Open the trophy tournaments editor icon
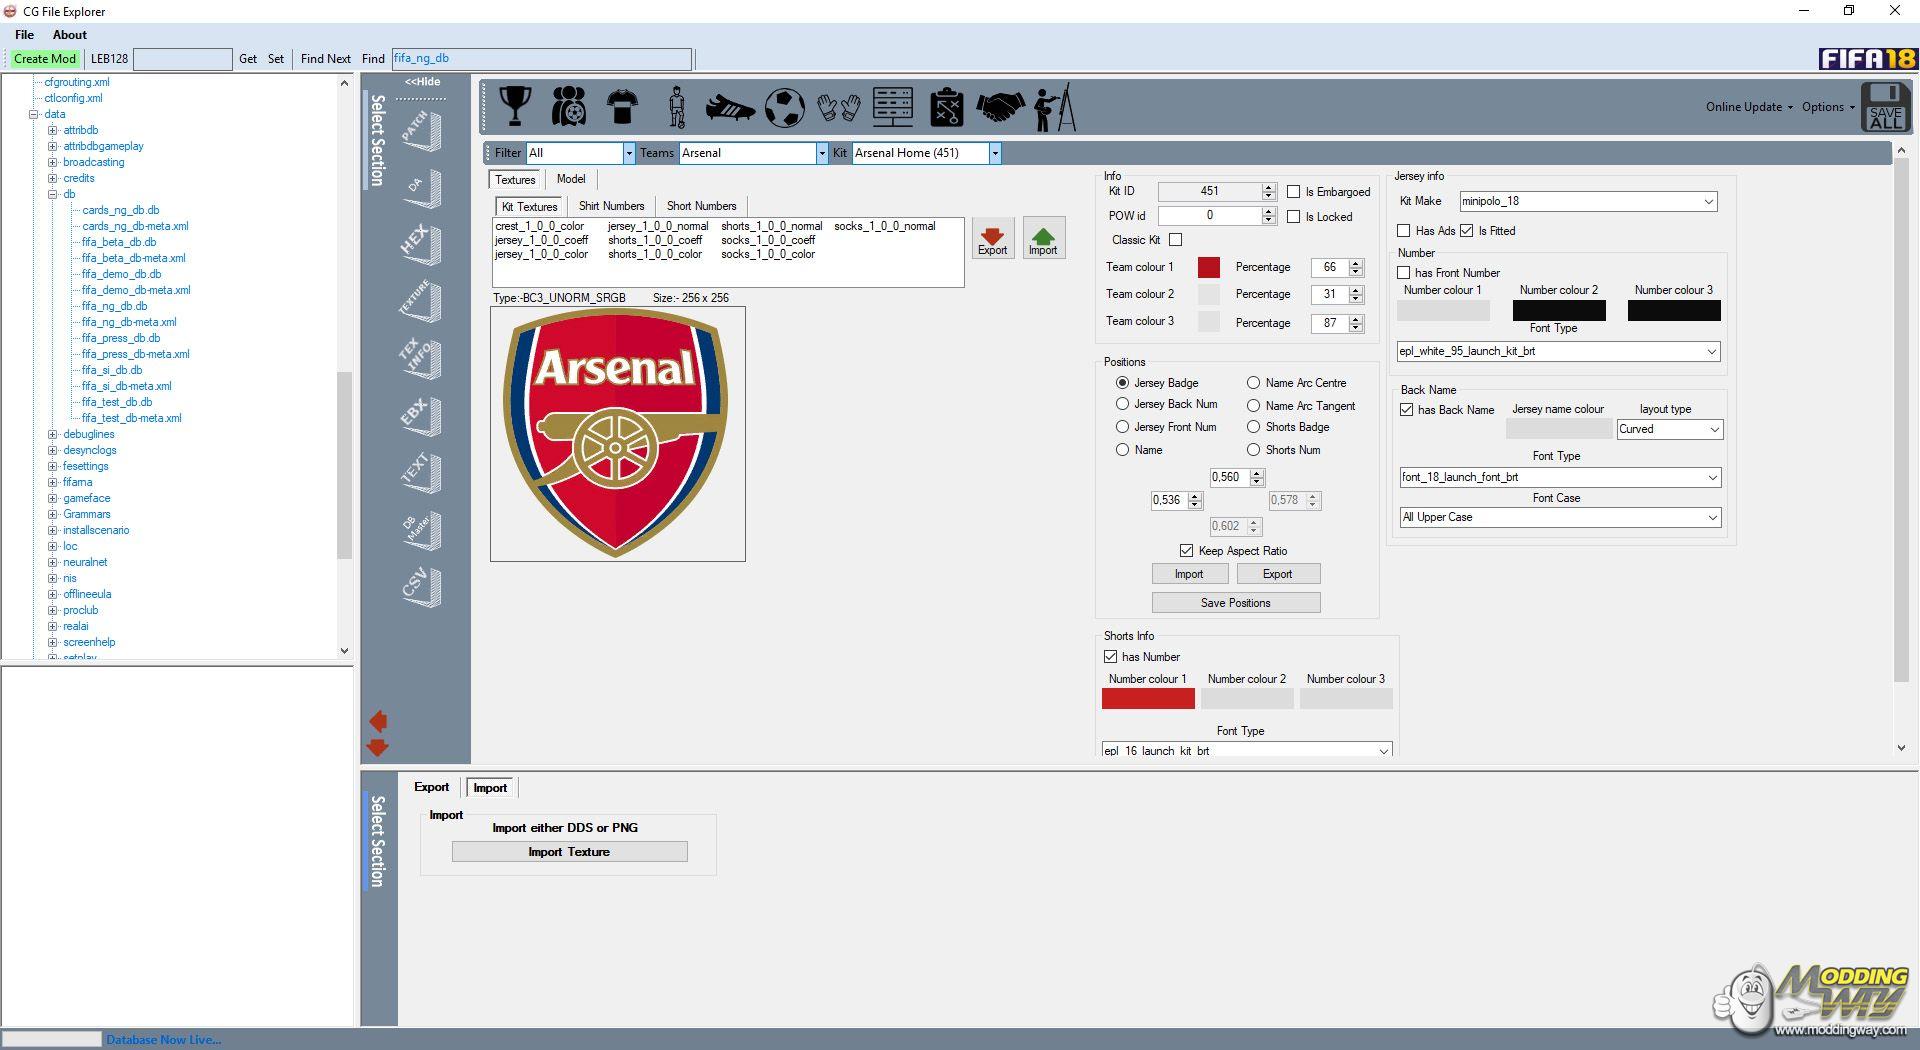This screenshot has width=1920, height=1050. point(515,106)
